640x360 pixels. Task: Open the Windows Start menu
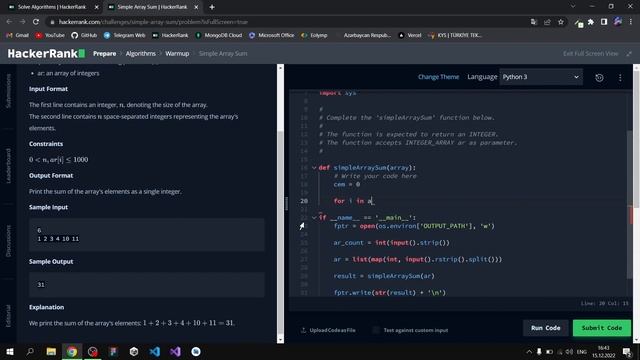pyautogui.click(x=10, y=351)
